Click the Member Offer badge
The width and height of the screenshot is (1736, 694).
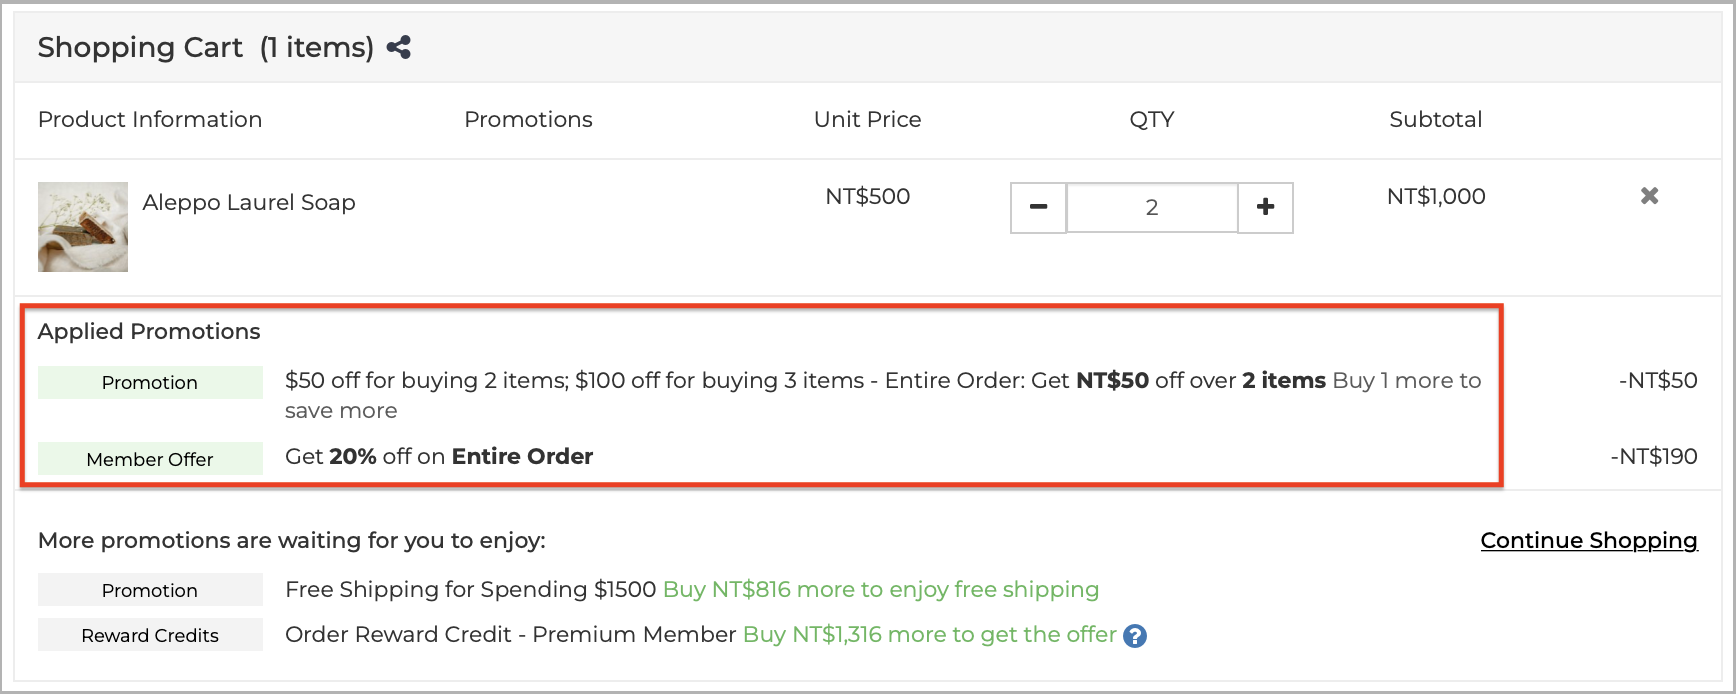tap(149, 459)
